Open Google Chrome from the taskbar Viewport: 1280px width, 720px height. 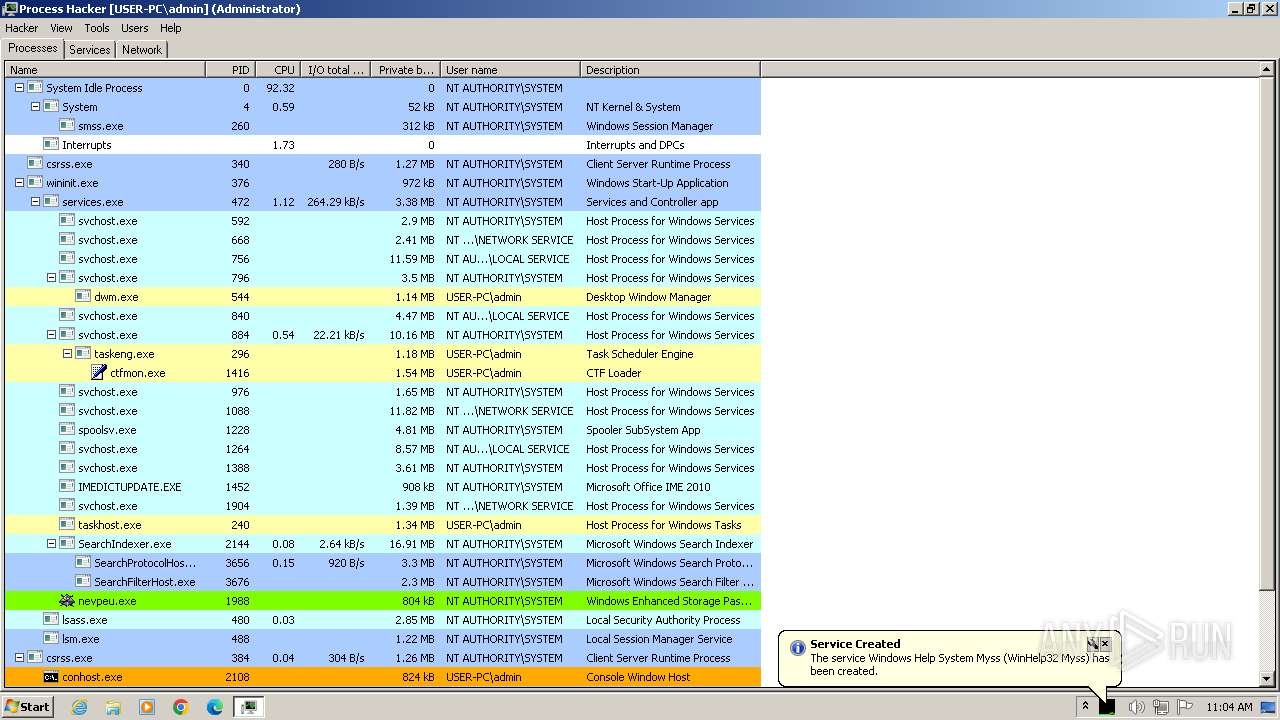pyautogui.click(x=181, y=707)
